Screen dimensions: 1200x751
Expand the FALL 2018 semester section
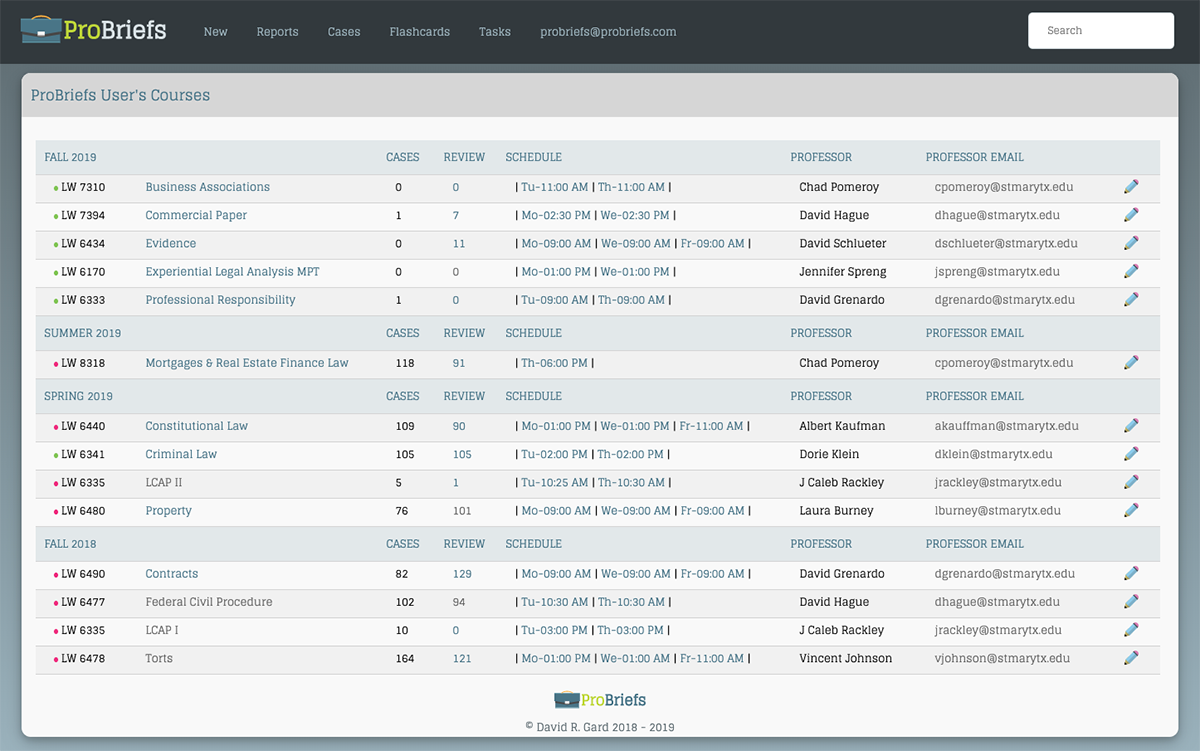[x=69, y=544]
